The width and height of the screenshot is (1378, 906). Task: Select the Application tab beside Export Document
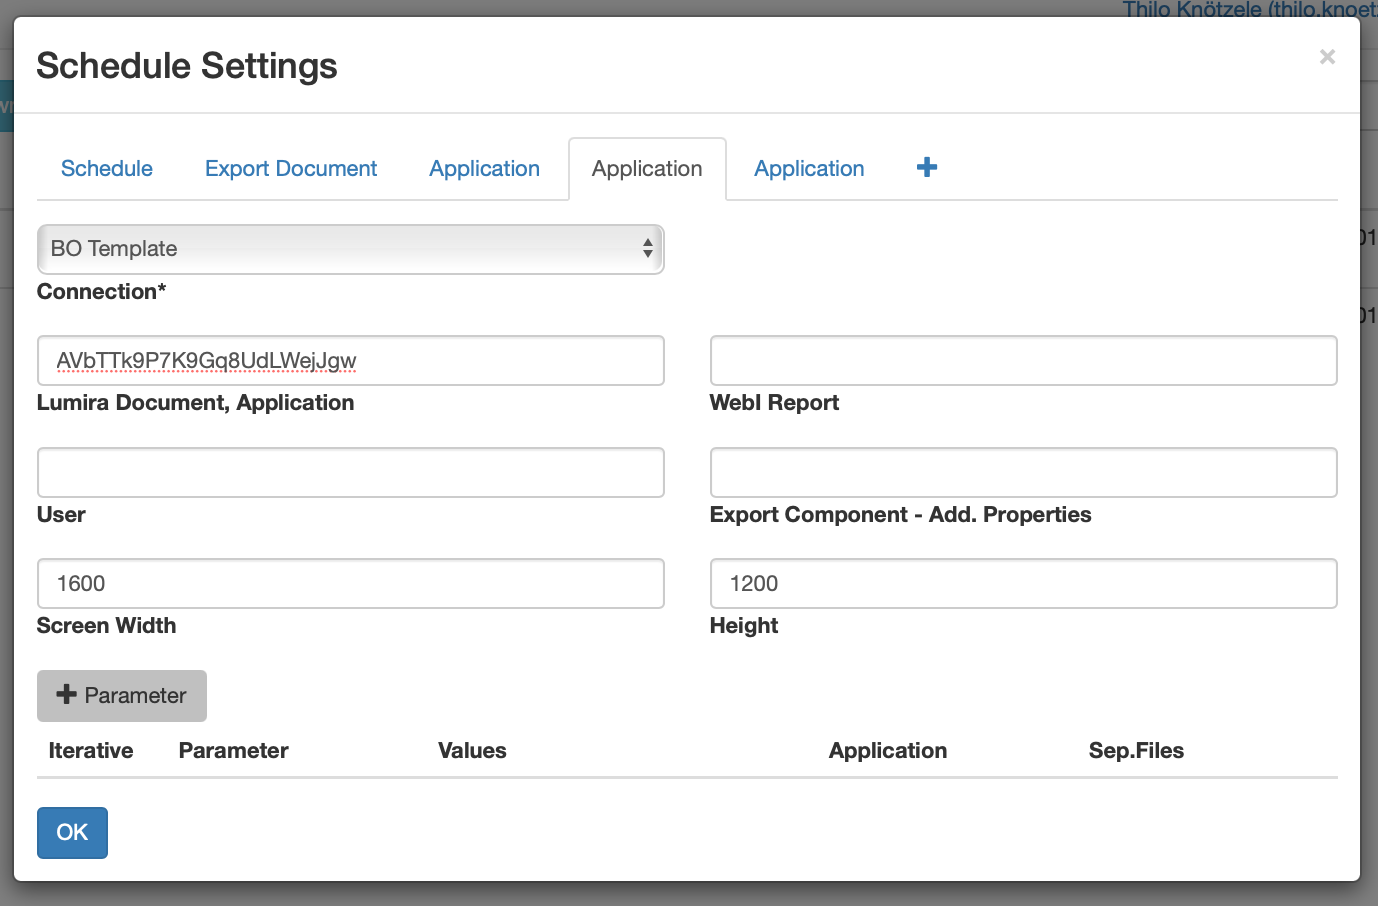pyautogui.click(x=485, y=168)
